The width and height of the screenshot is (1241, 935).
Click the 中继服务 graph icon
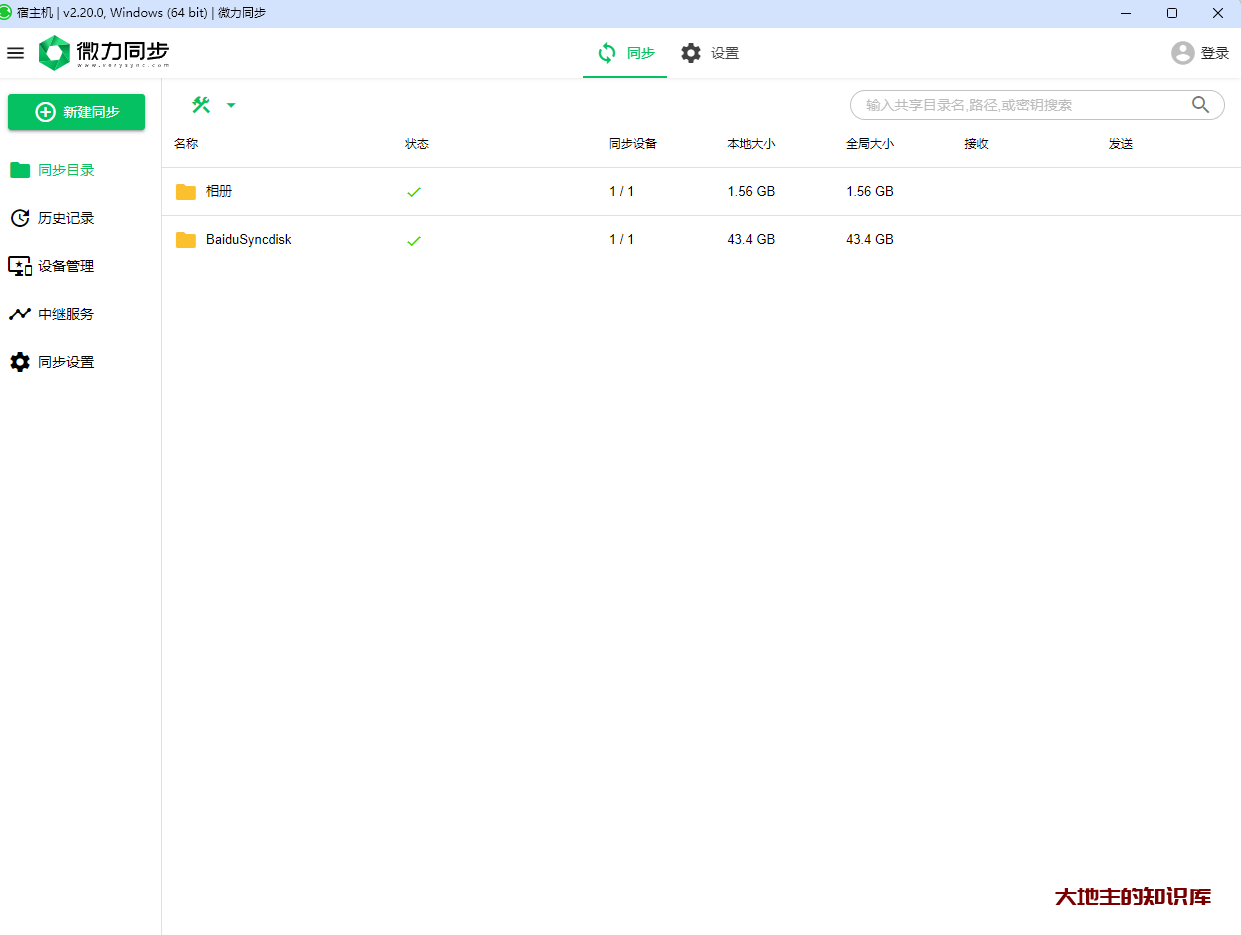[x=20, y=314]
